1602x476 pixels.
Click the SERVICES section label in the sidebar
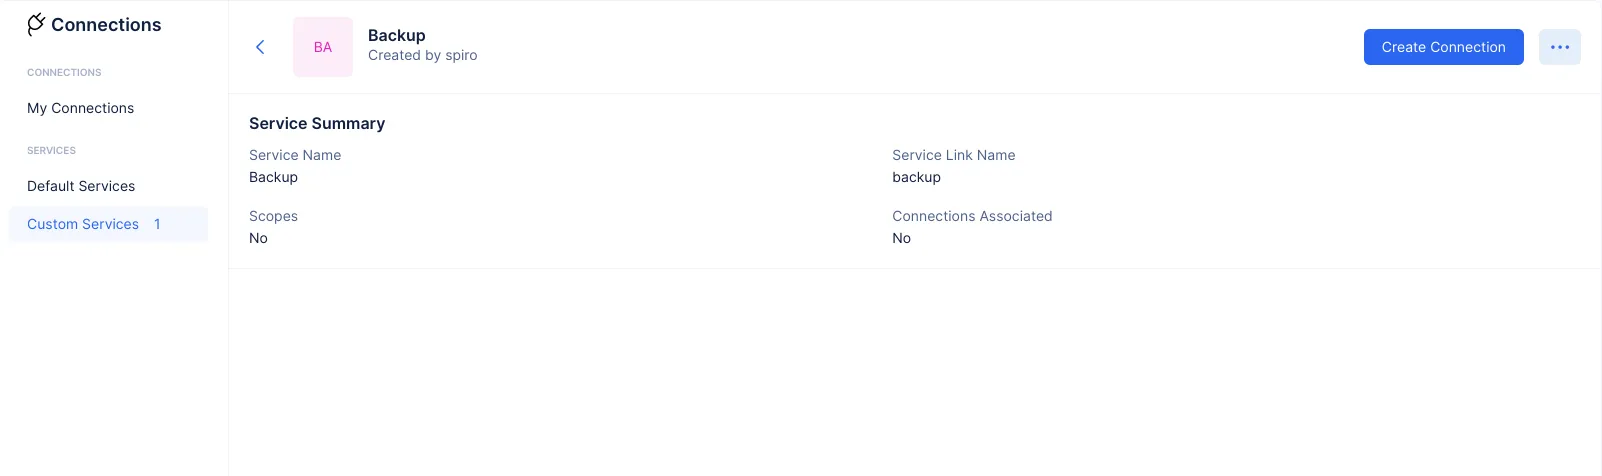pos(51,150)
